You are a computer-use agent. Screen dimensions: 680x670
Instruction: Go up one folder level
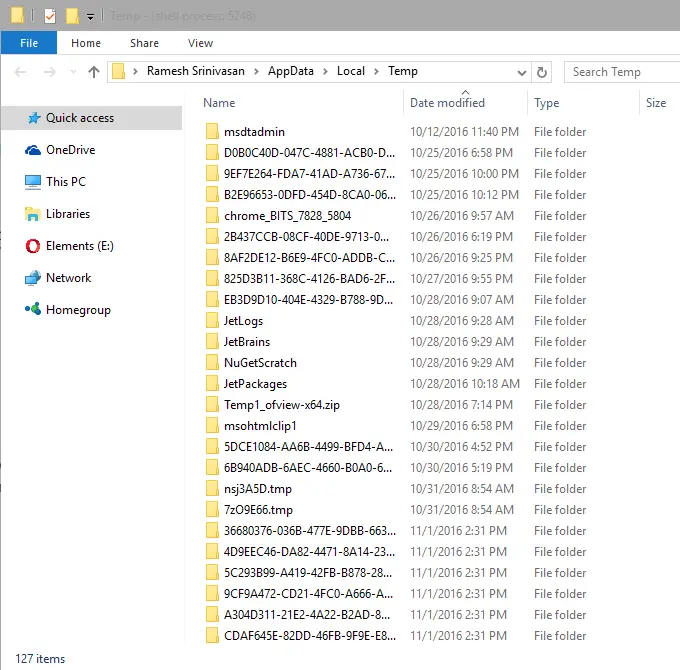94,72
